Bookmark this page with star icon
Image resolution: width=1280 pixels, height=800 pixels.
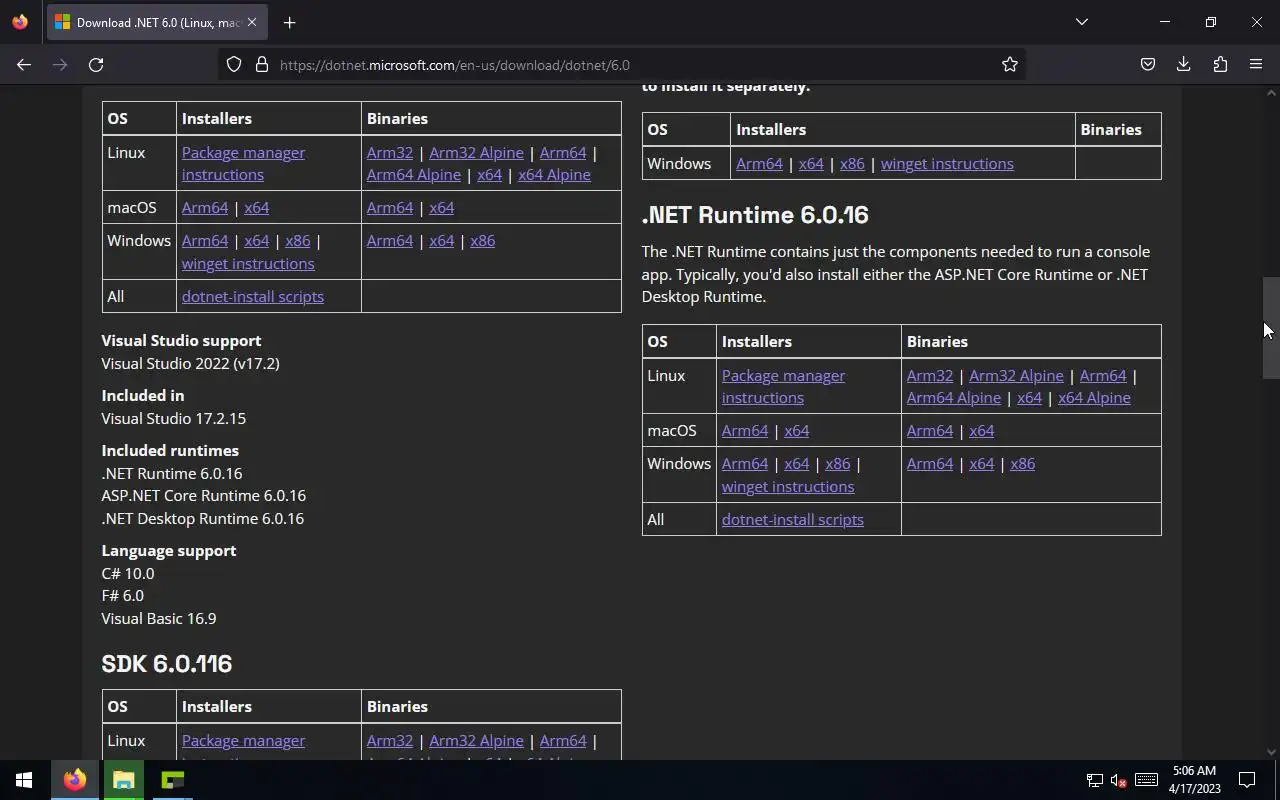click(x=1010, y=64)
